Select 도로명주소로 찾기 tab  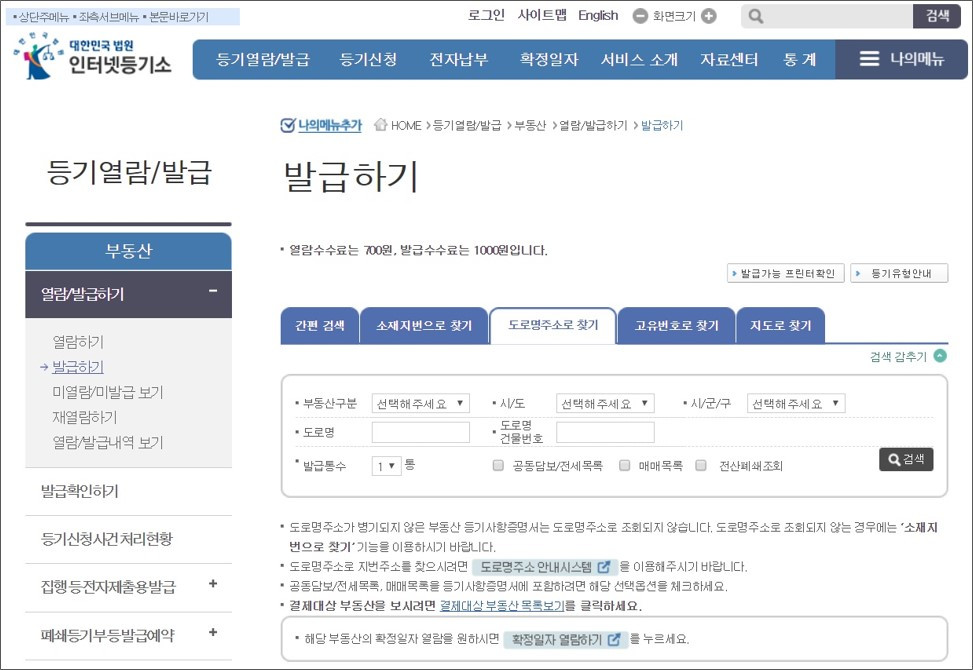tap(553, 325)
